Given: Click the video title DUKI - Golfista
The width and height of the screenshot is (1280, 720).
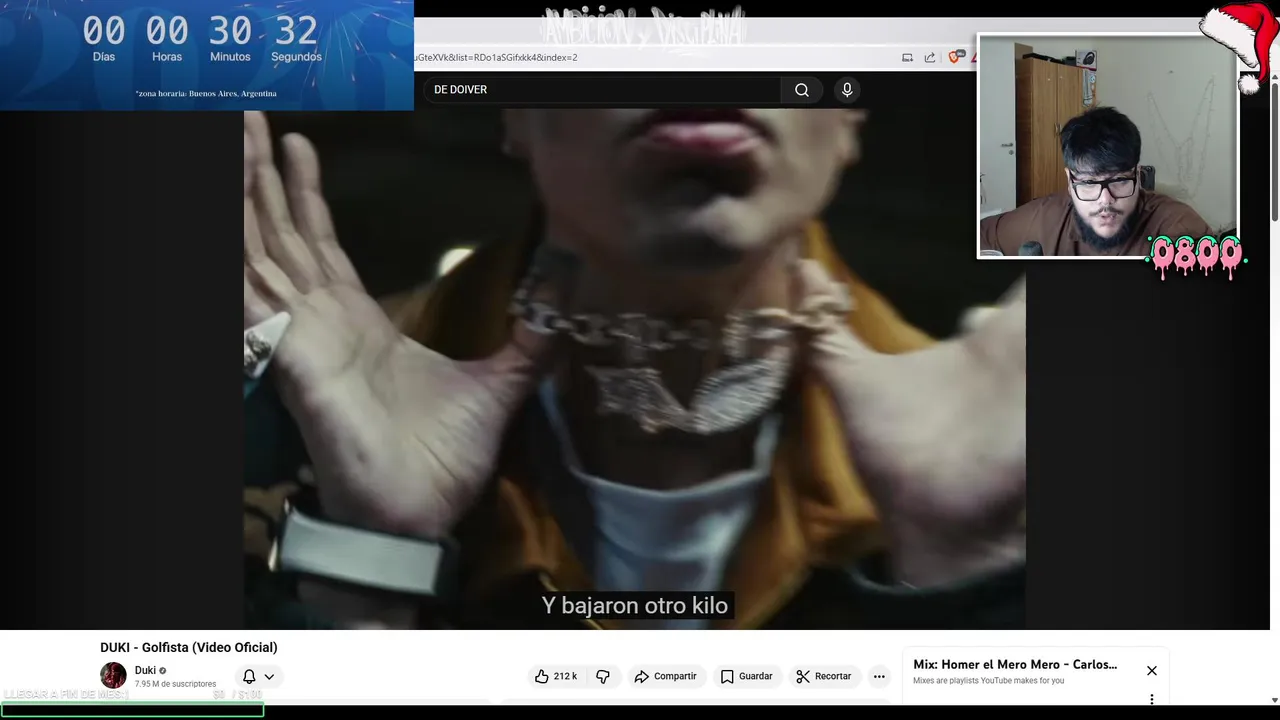Looking at the screenshot, I should coord(189,647).
